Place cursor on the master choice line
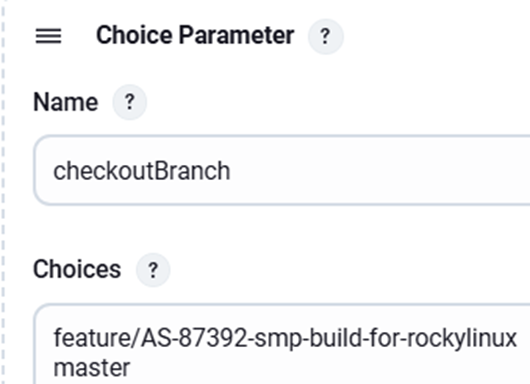 coord(92,368)
